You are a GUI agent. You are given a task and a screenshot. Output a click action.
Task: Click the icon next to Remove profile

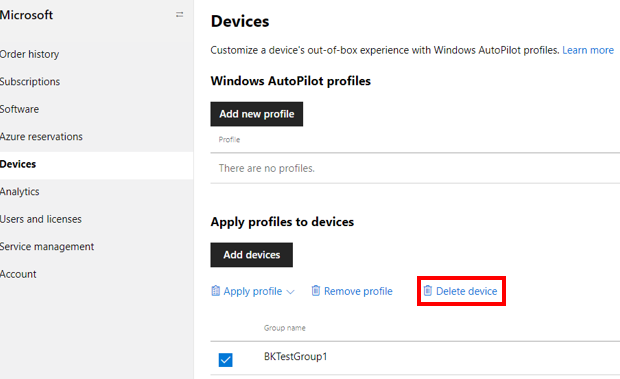[316, 290]
